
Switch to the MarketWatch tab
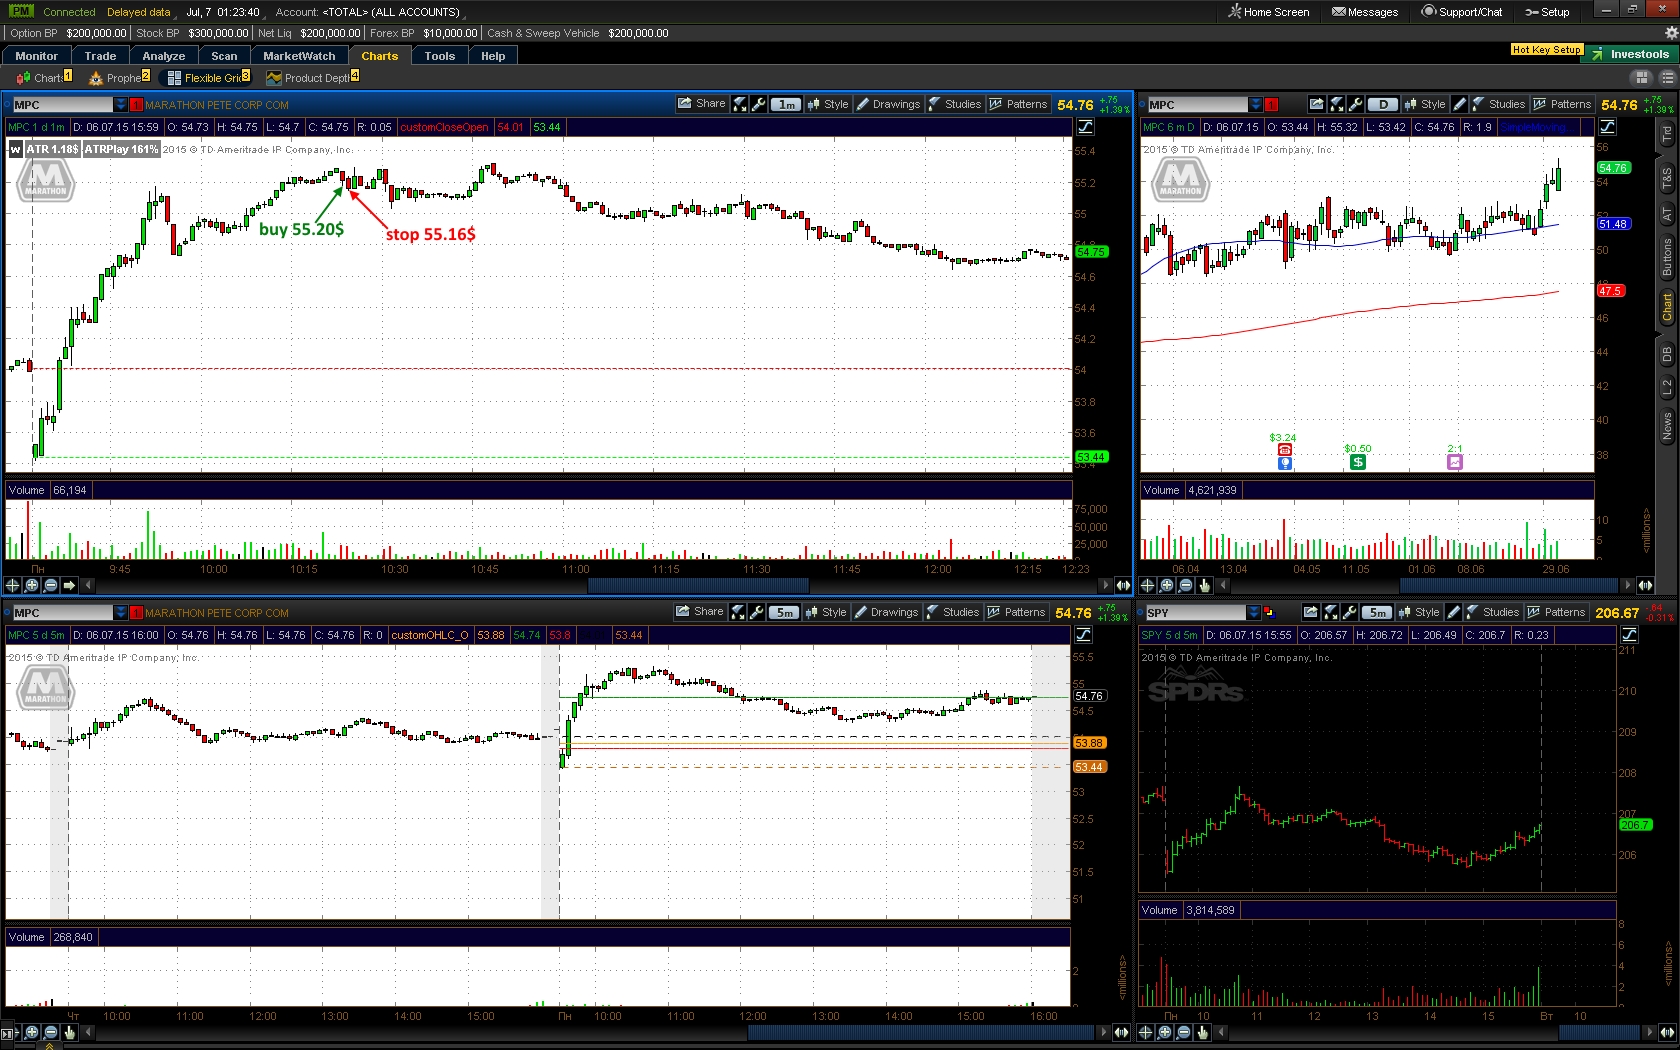pos(299,56)
